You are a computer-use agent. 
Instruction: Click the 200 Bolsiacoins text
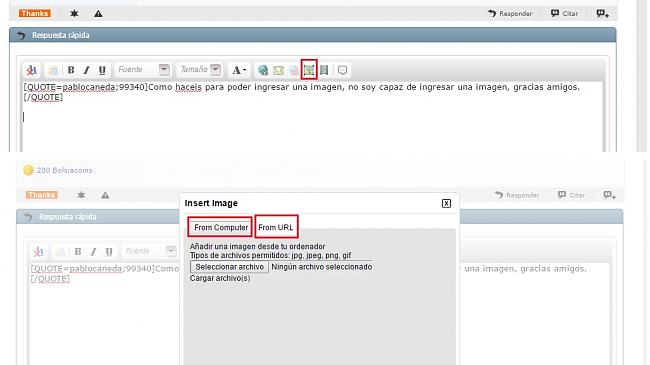click(x=65, y=170)
